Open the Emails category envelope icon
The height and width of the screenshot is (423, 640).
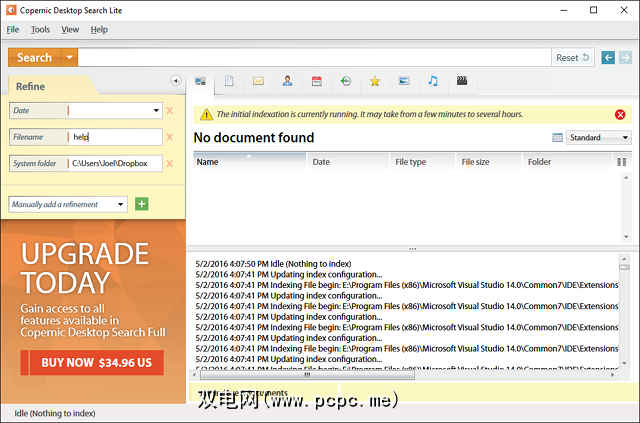[x=258, y=81]
